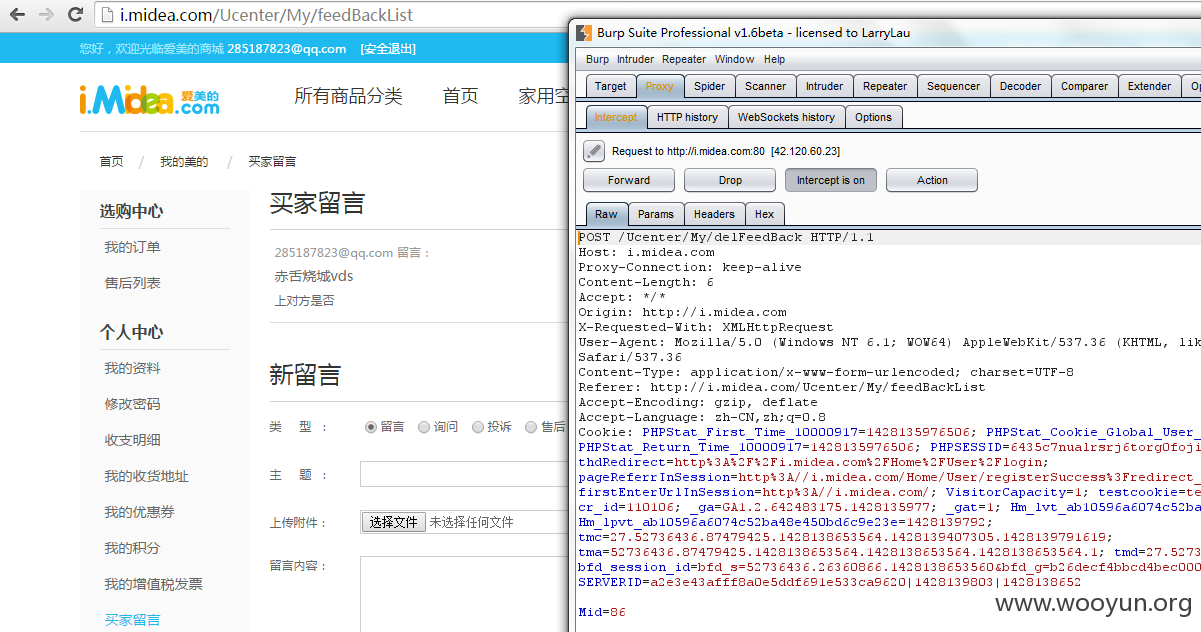Click the 主题 subject input field
The height and width of the screenshot is (632, 1201).
[464, 474]
